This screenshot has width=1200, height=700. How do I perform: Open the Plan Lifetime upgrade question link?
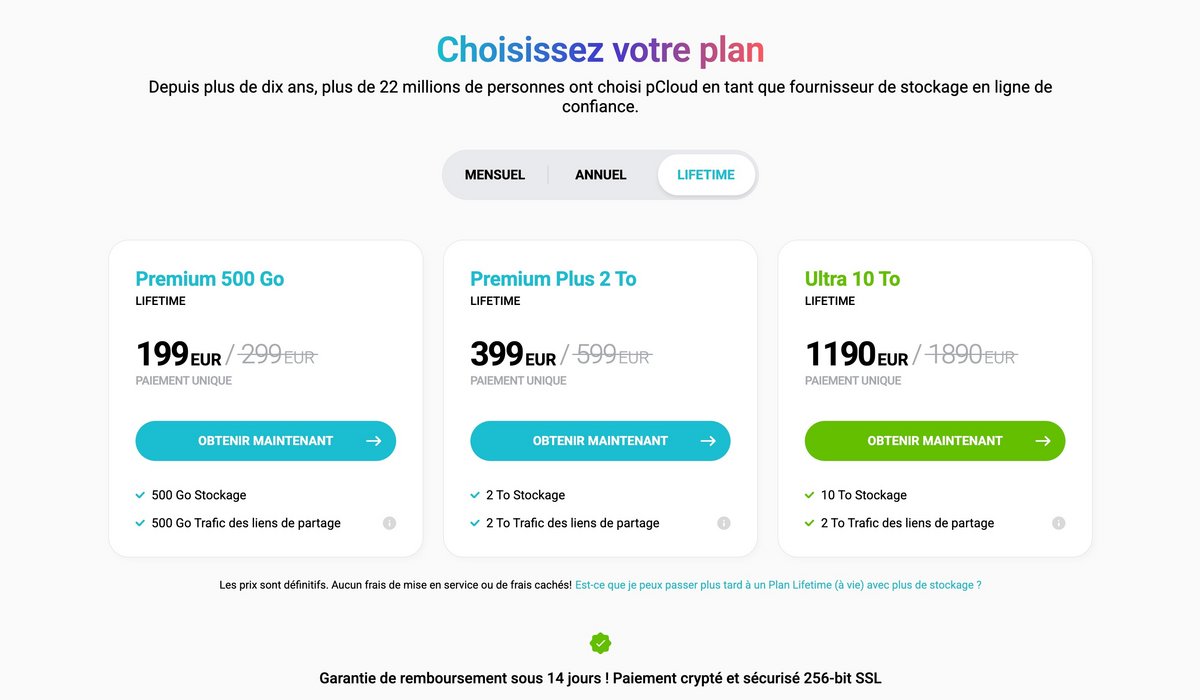coord(778,584)
